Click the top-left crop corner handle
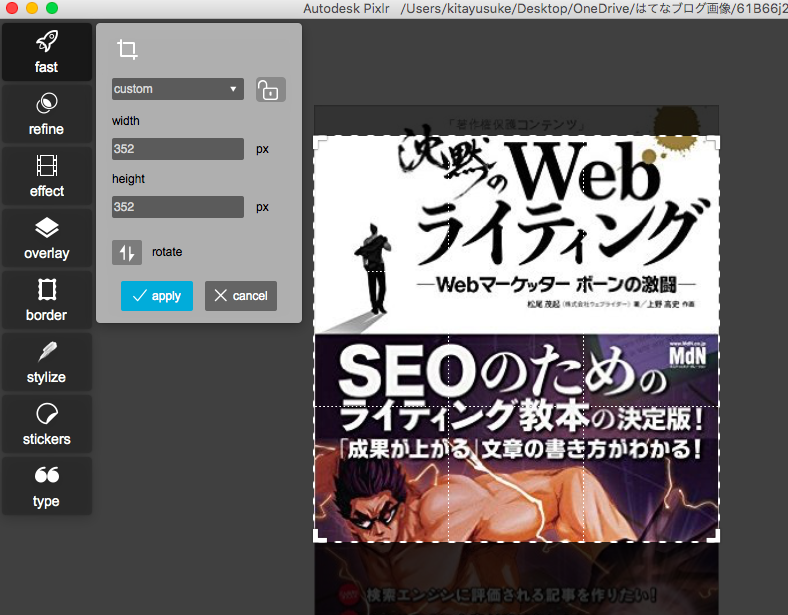Screen dimensions: 788x615 (x=320, y=143)
